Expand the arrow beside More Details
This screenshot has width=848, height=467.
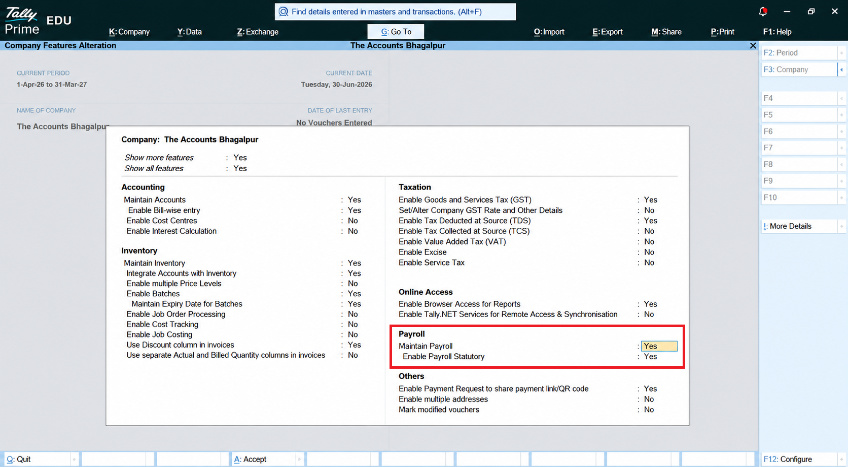[842, 226]
